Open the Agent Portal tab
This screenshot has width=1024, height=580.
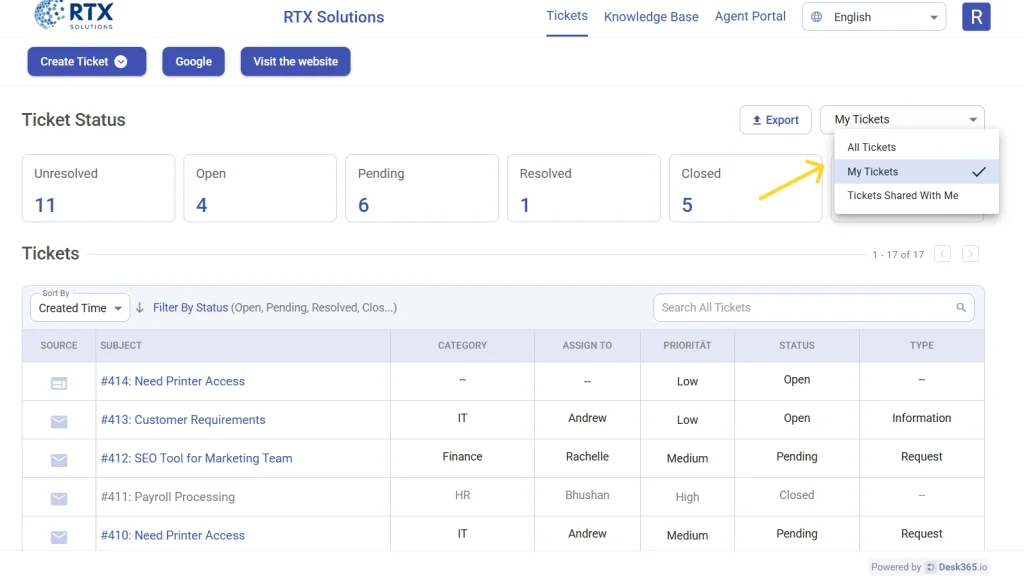pos(749,16)
